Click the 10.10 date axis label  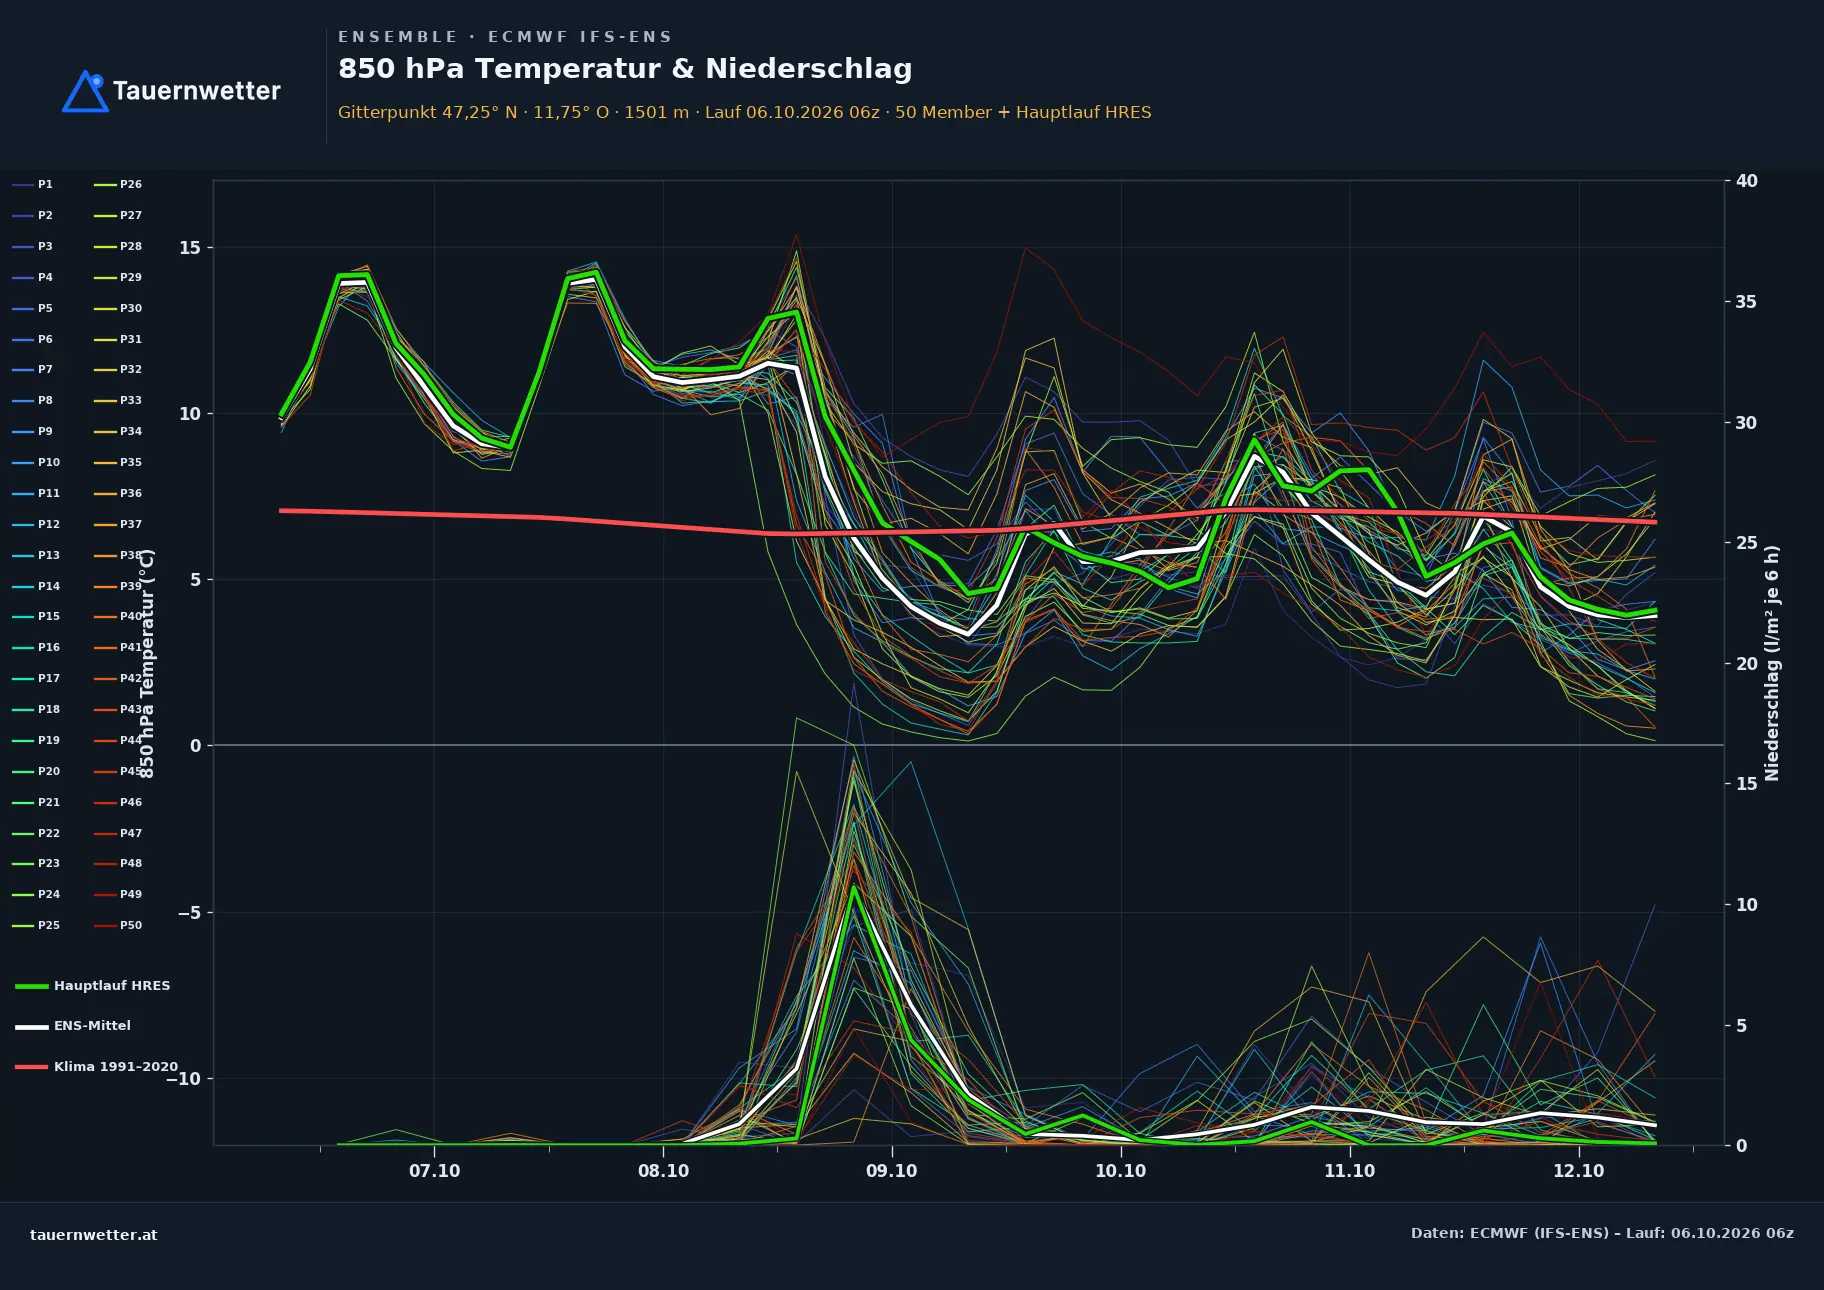pos(1120,1171)
